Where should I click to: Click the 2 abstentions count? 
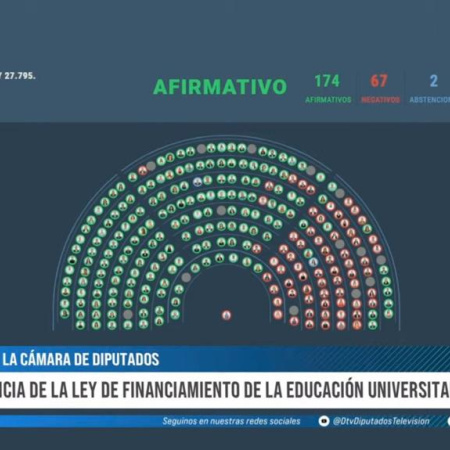(x=433, y=81)
